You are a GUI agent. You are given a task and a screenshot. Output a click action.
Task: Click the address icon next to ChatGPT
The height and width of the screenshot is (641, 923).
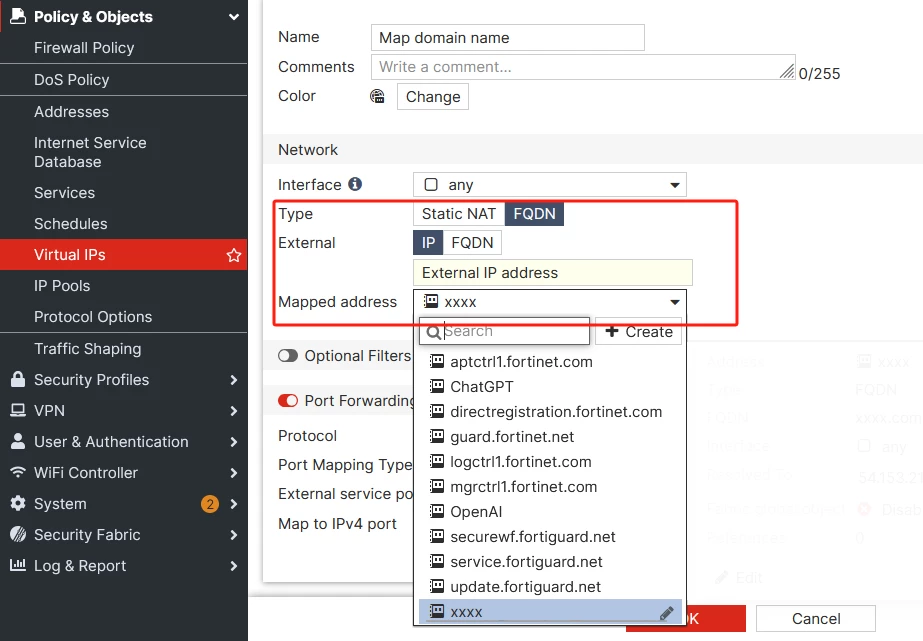437,386
